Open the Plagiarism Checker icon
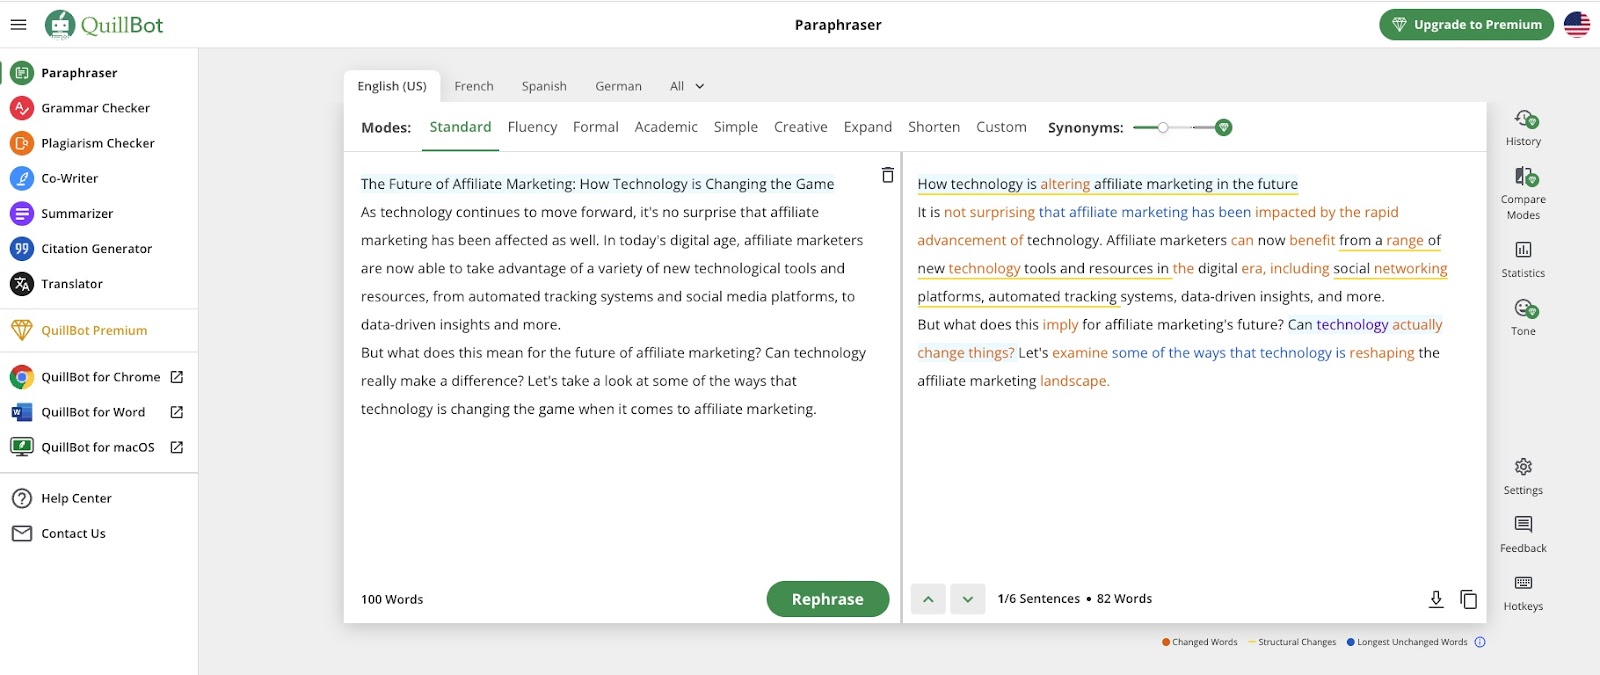 pyautogui.click(x=22, y=143)
